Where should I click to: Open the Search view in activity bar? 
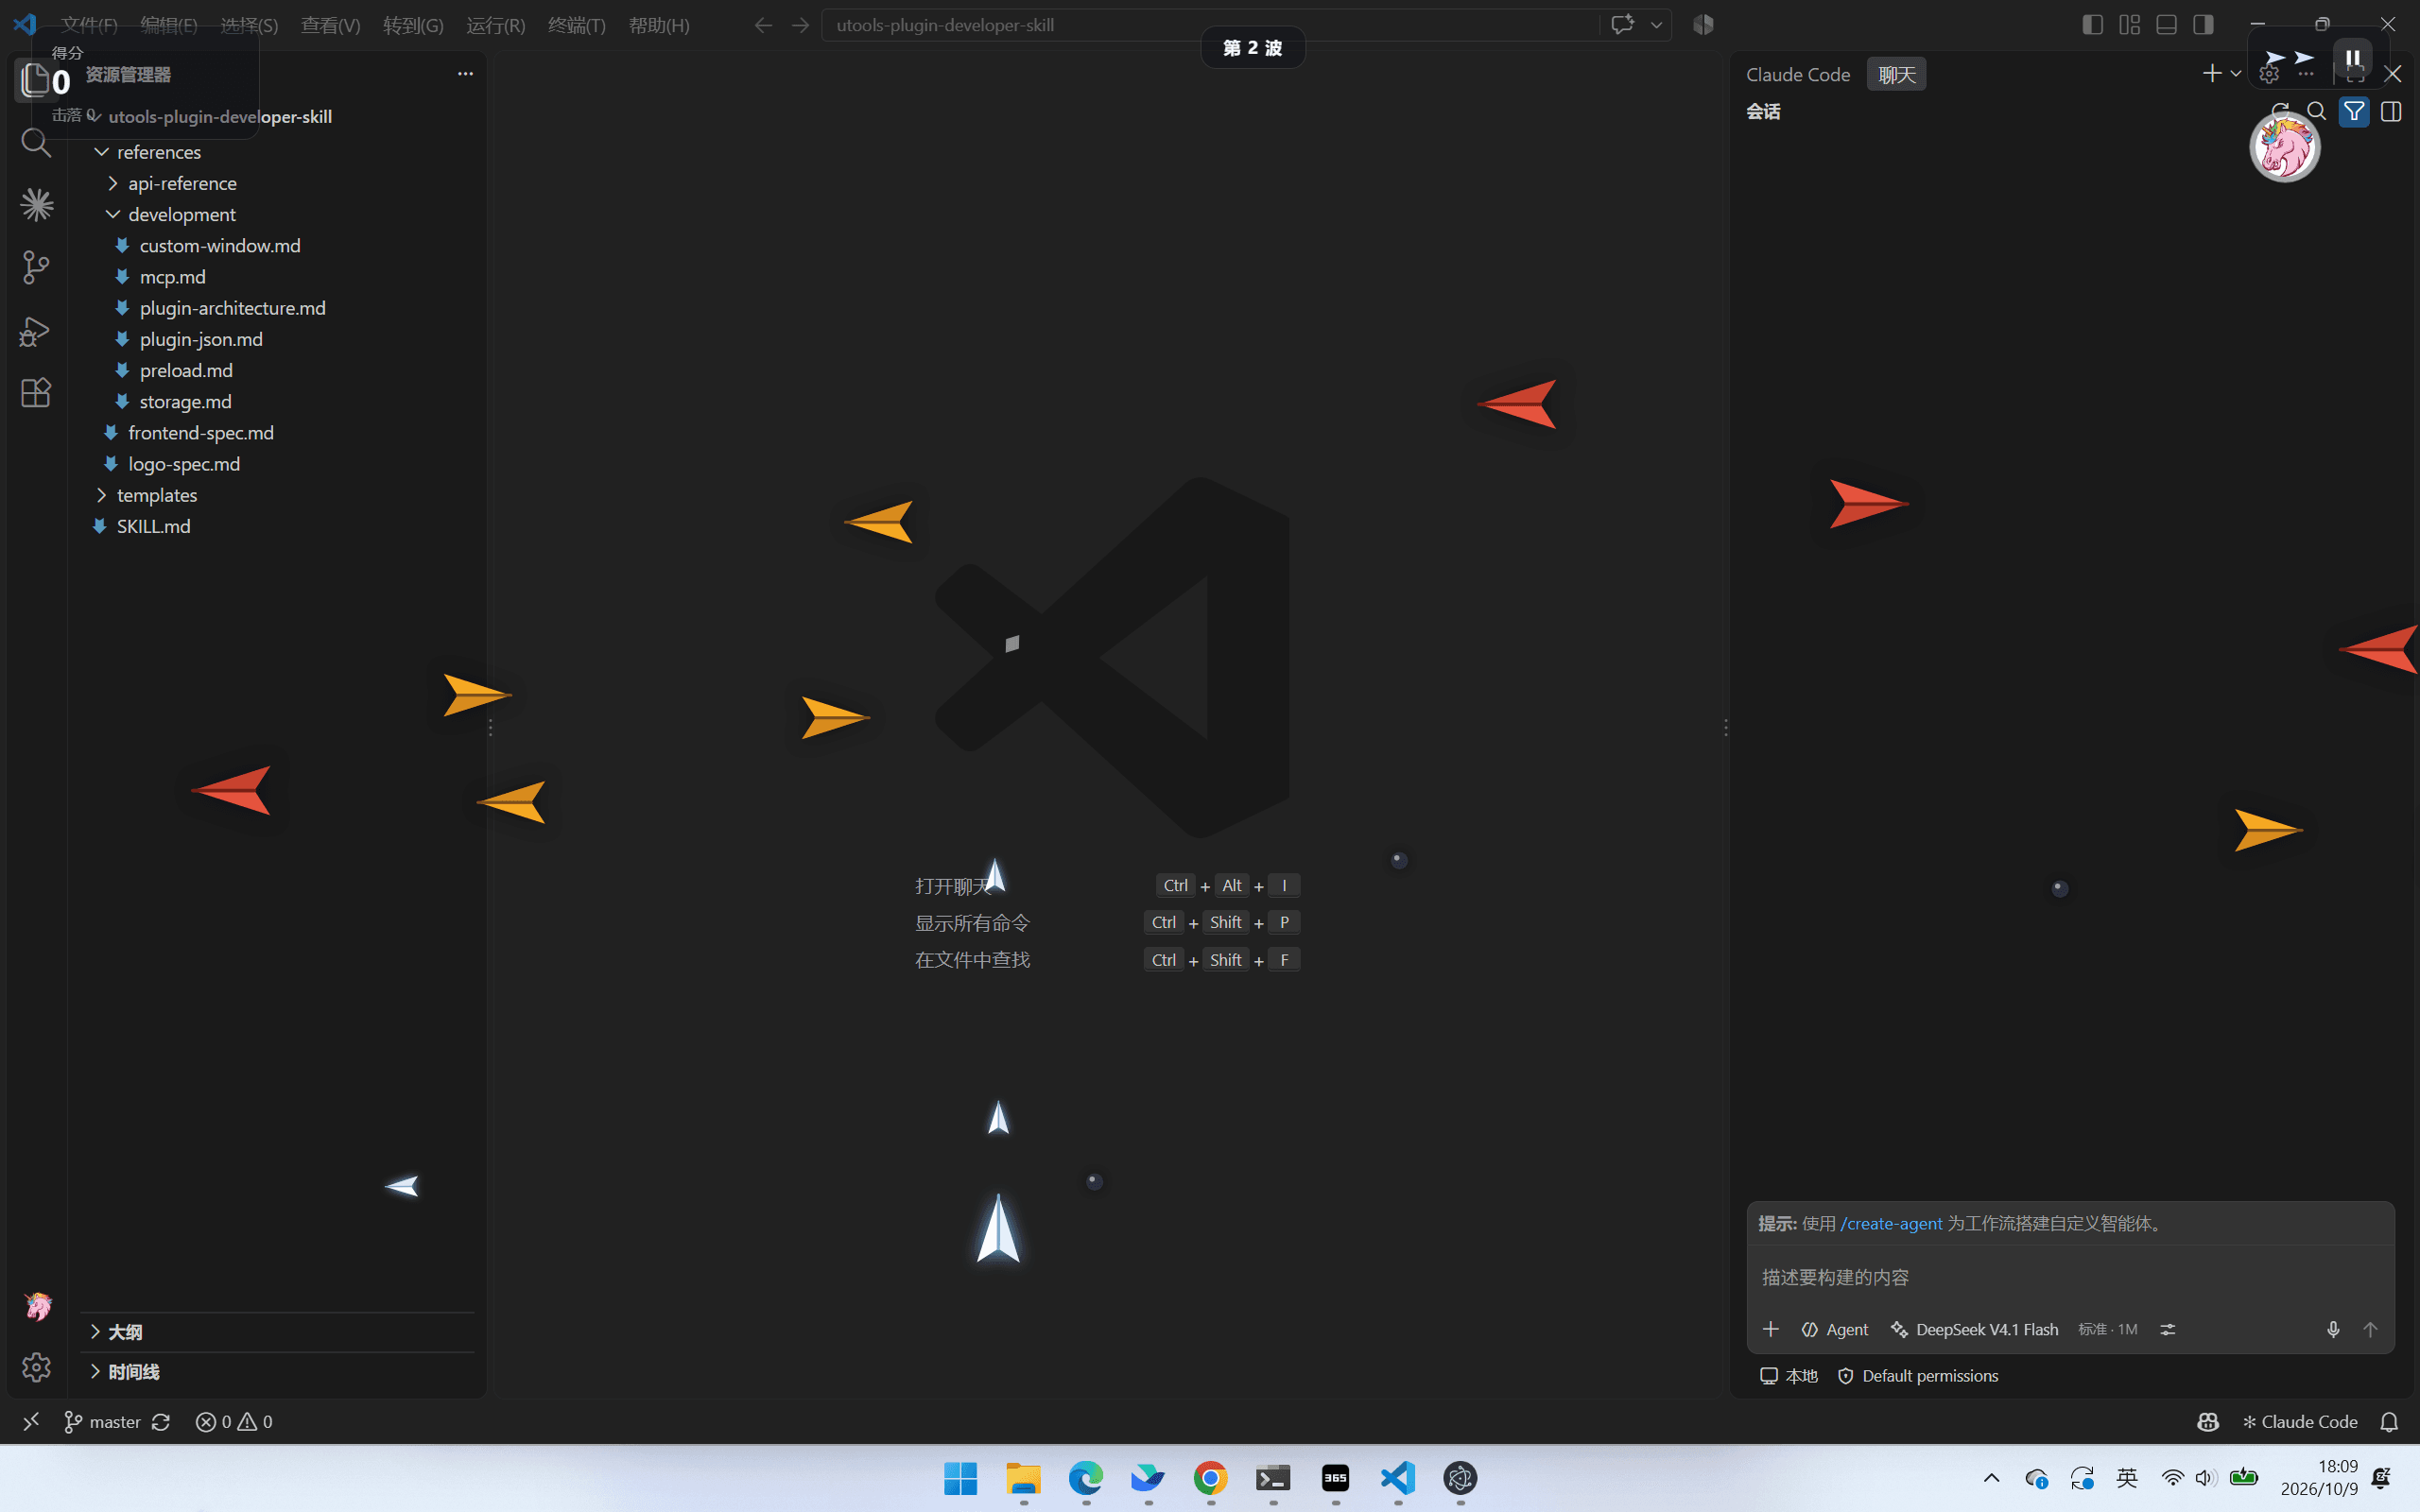[x=36, y=143]
